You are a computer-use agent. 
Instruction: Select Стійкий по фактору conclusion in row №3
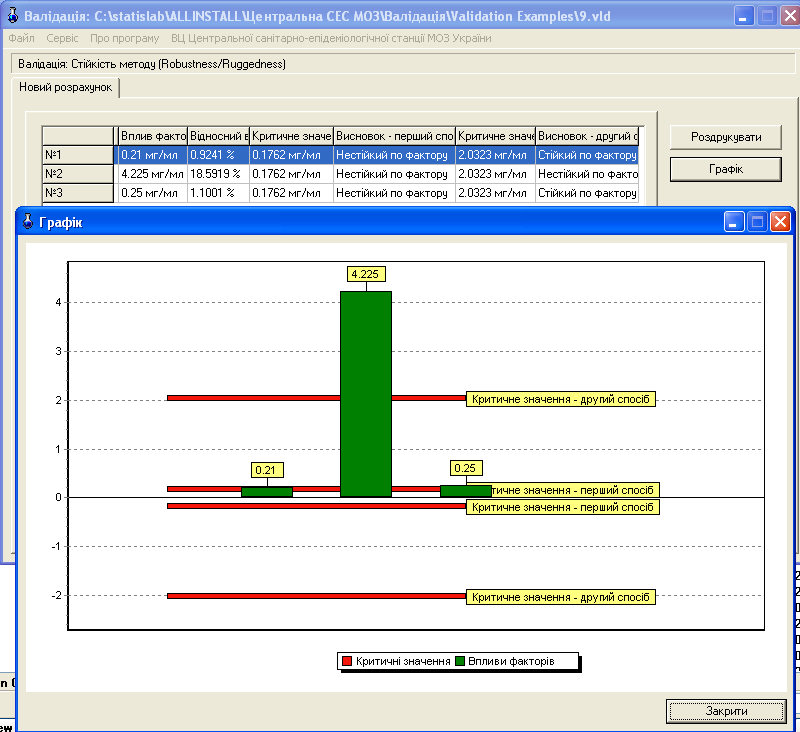(587, 193)
